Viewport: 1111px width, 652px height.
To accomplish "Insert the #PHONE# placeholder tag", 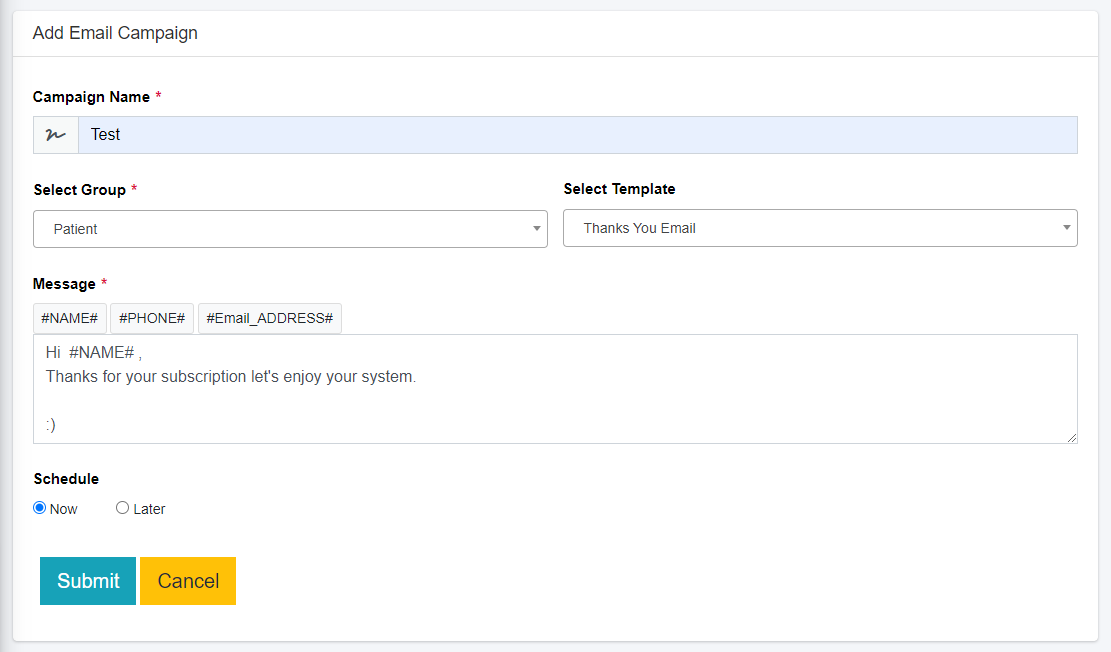I will point(152,318).
